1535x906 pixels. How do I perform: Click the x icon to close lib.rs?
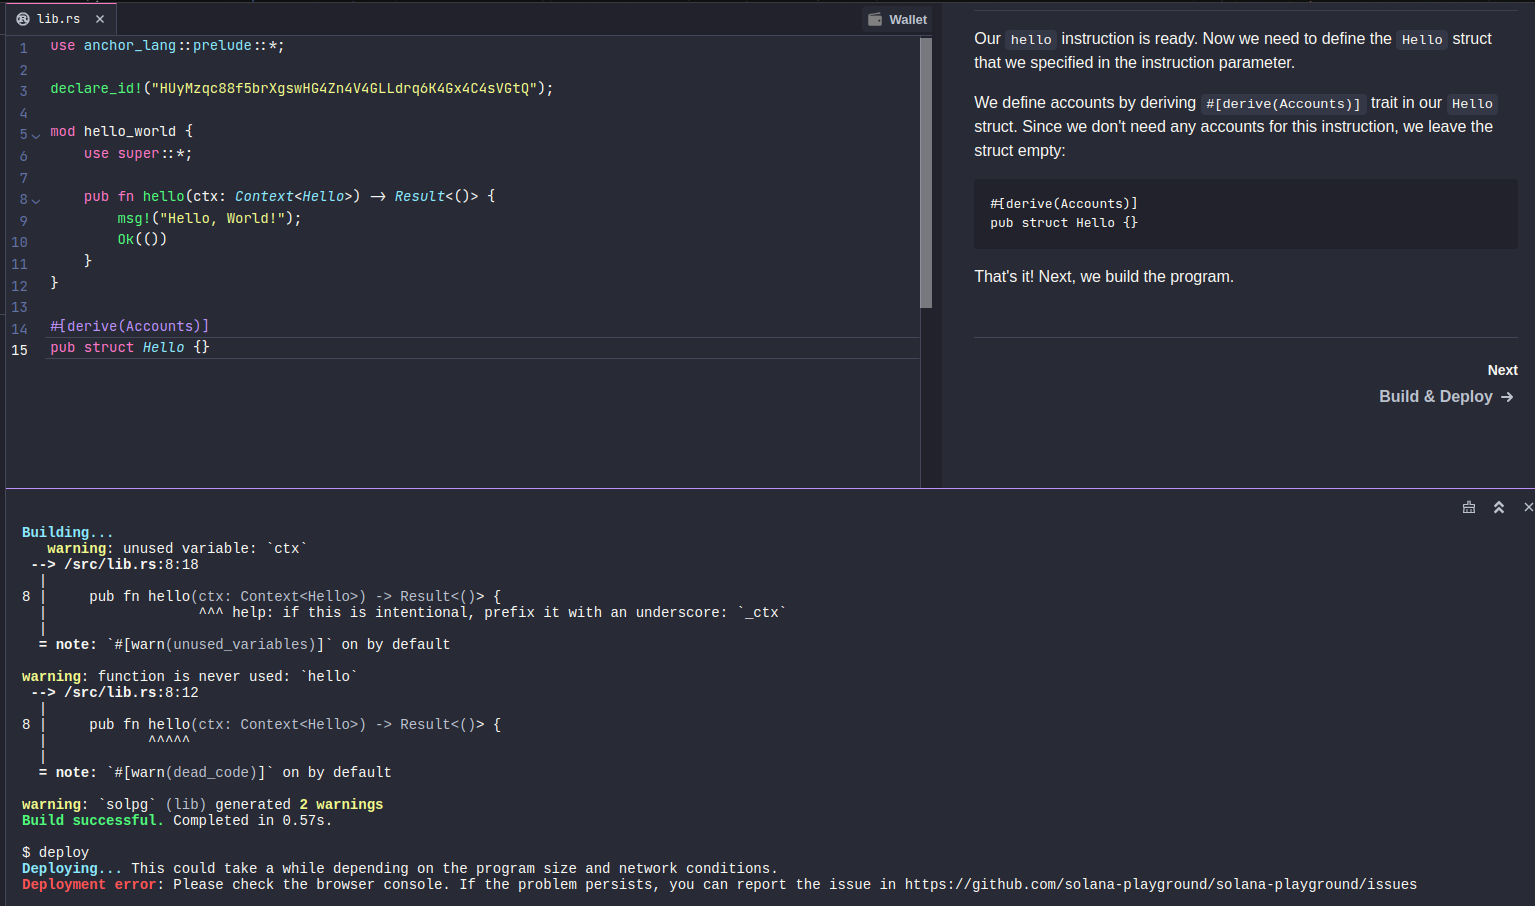tap(99, 17)
